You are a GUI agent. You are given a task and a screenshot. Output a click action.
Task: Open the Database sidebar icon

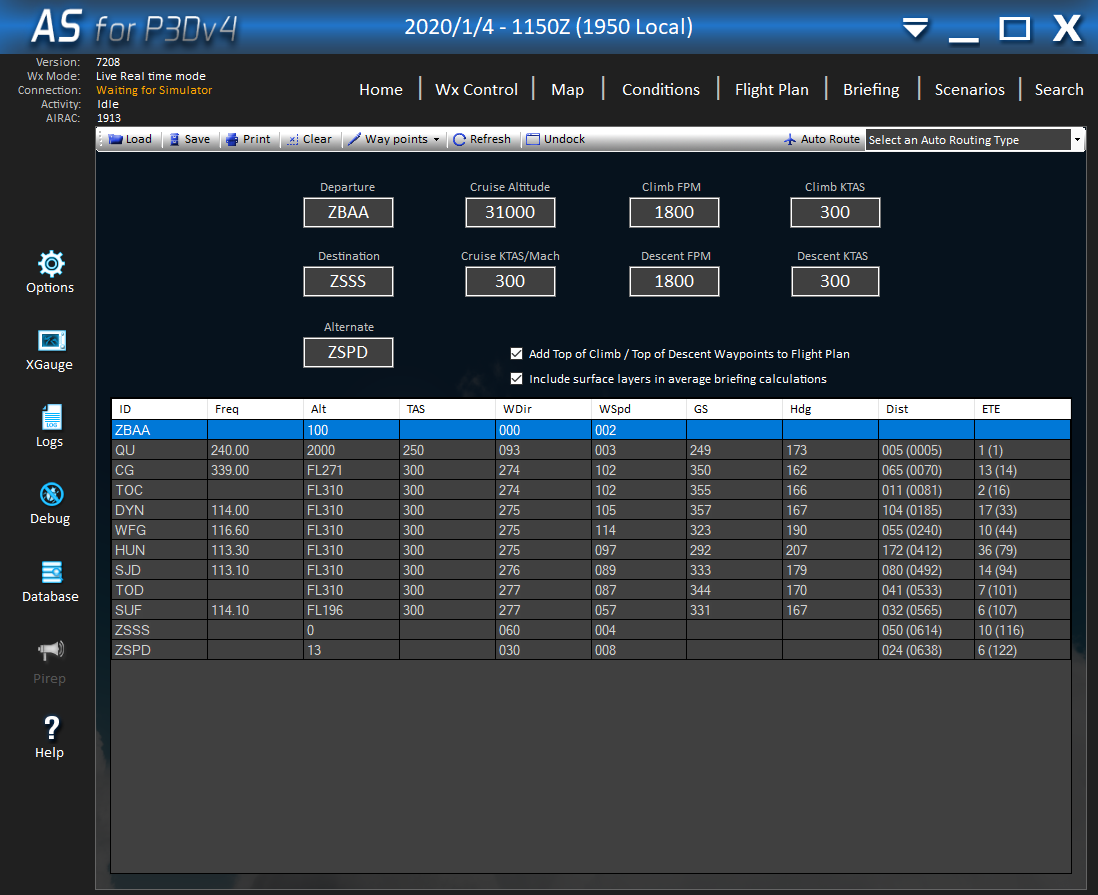tap(50, 573)
